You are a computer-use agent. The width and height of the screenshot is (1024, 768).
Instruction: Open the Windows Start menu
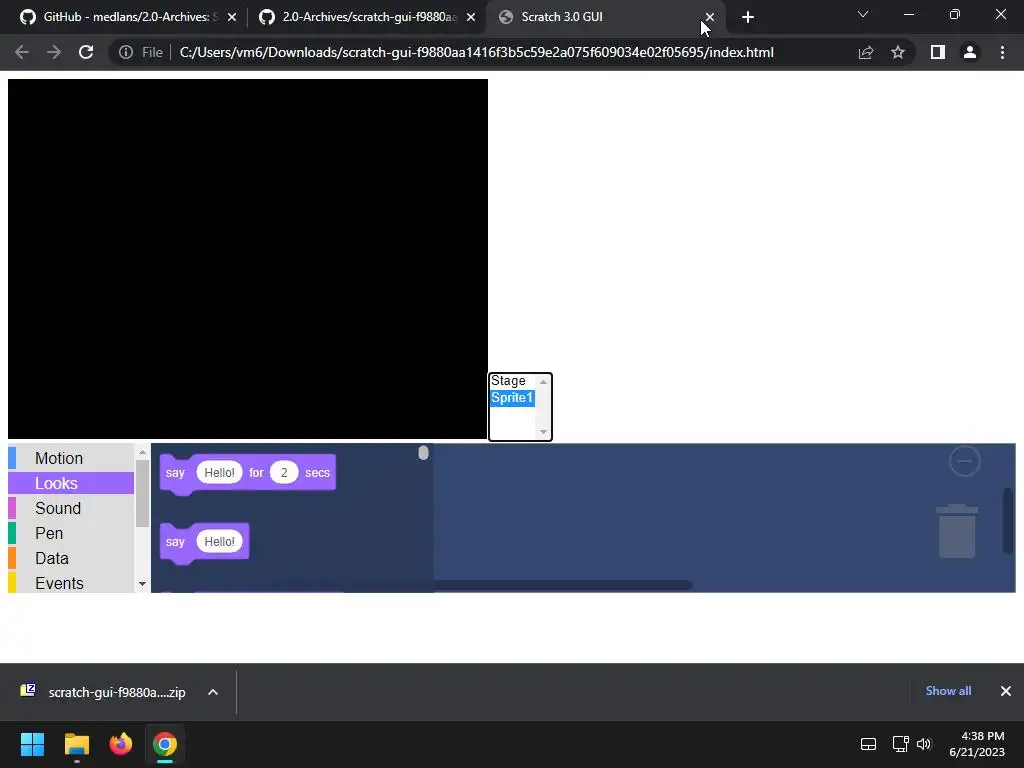tap(32, 744)
